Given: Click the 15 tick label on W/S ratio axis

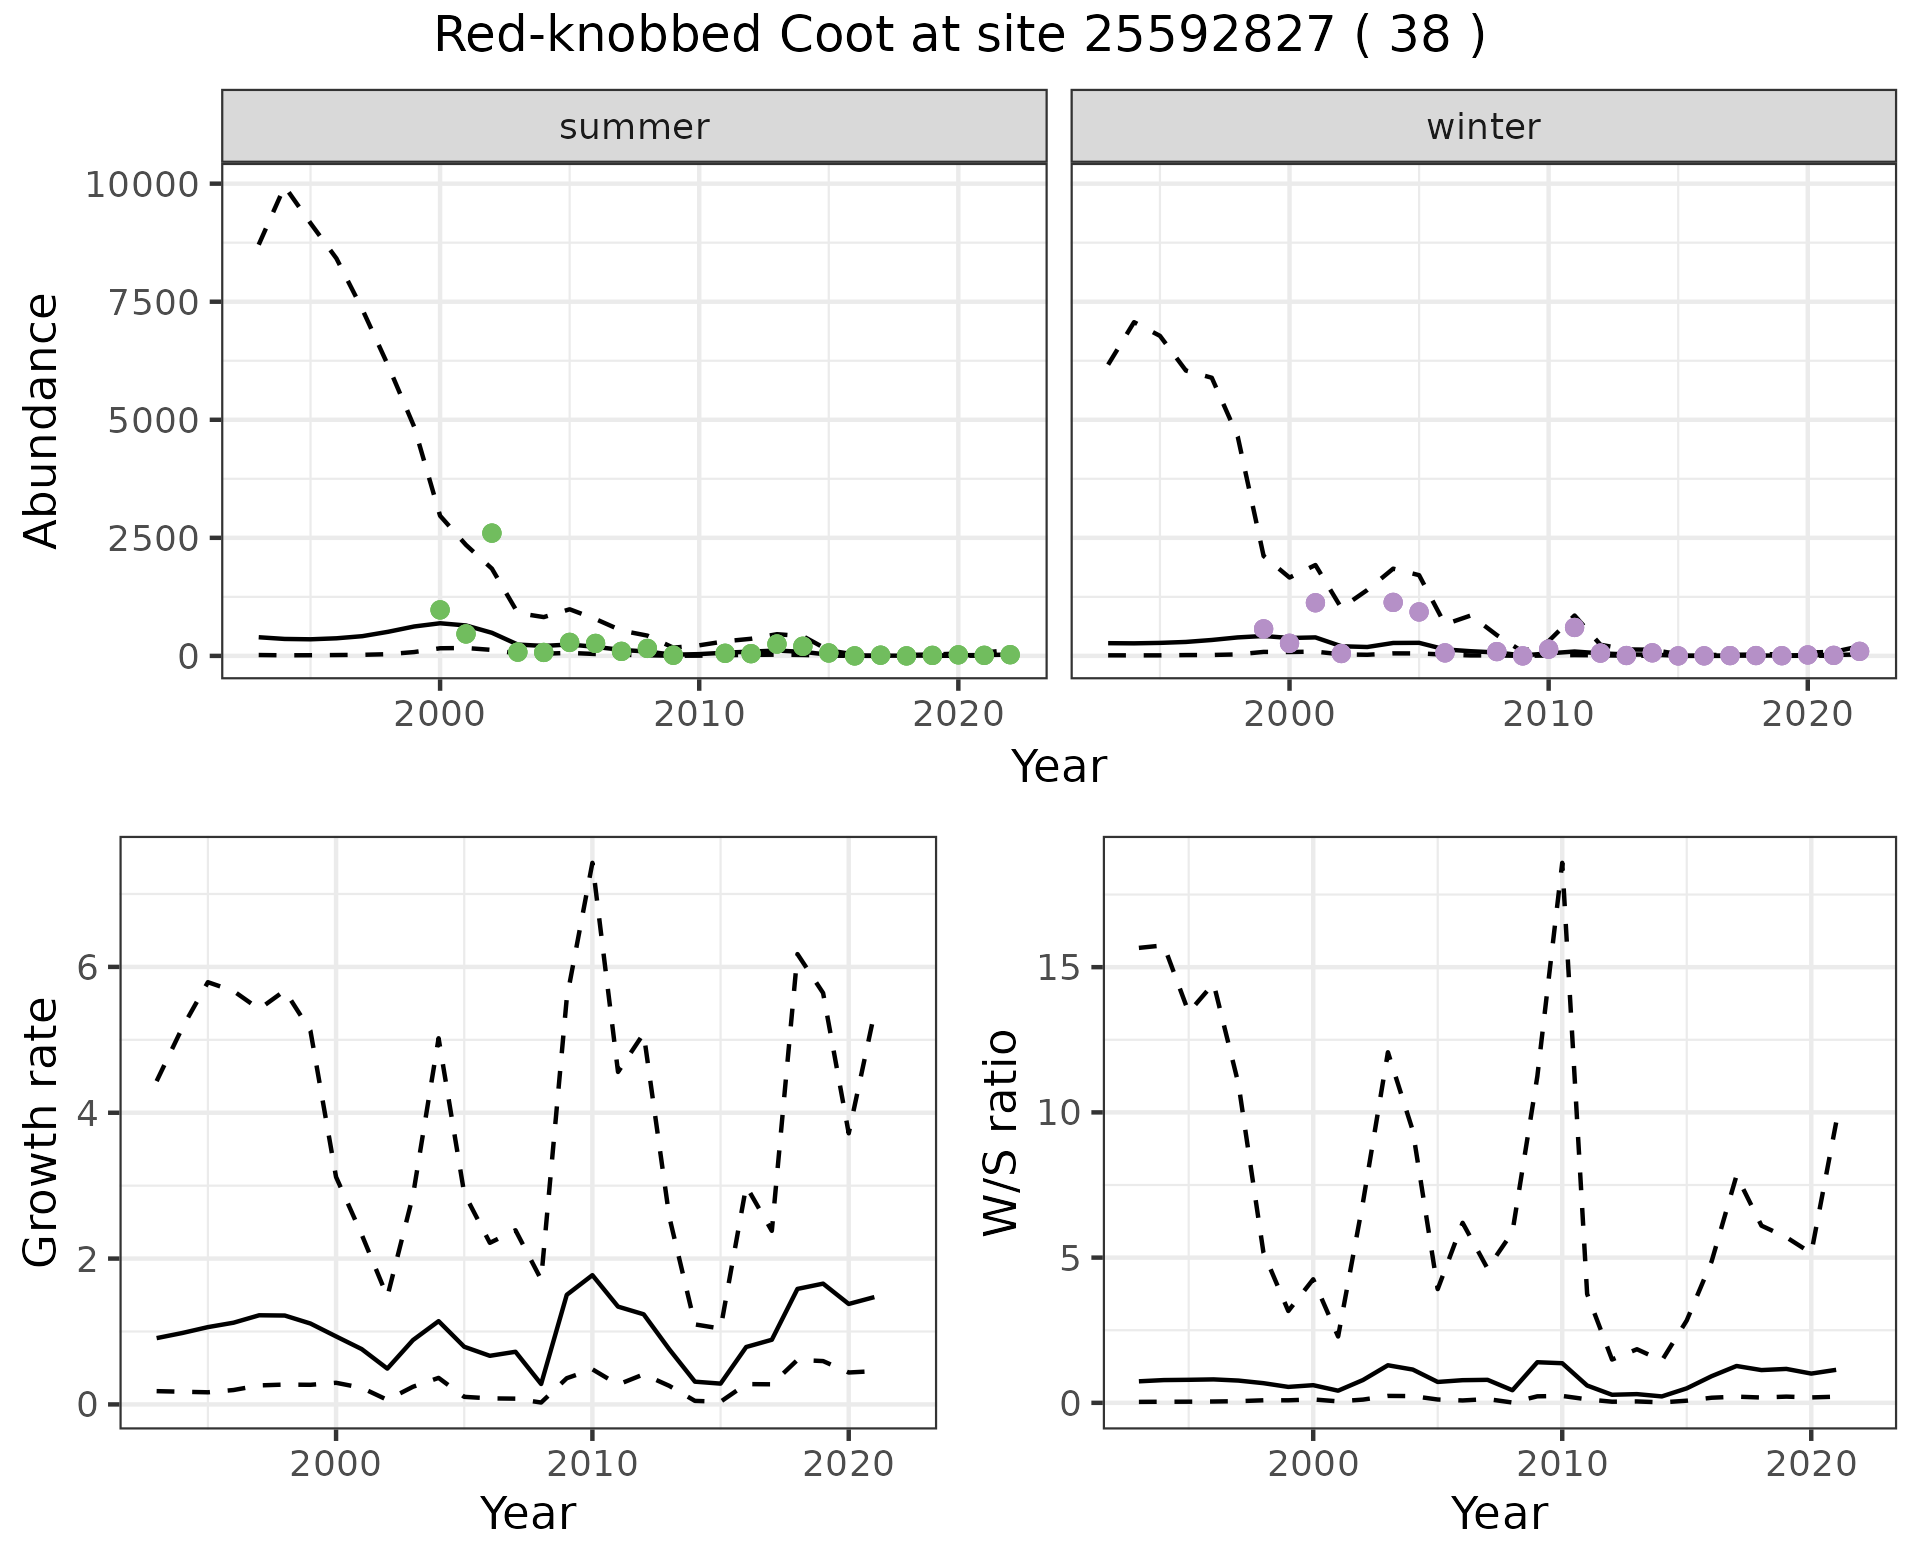Looking at the screenshot, I should tap(1058, 968).
